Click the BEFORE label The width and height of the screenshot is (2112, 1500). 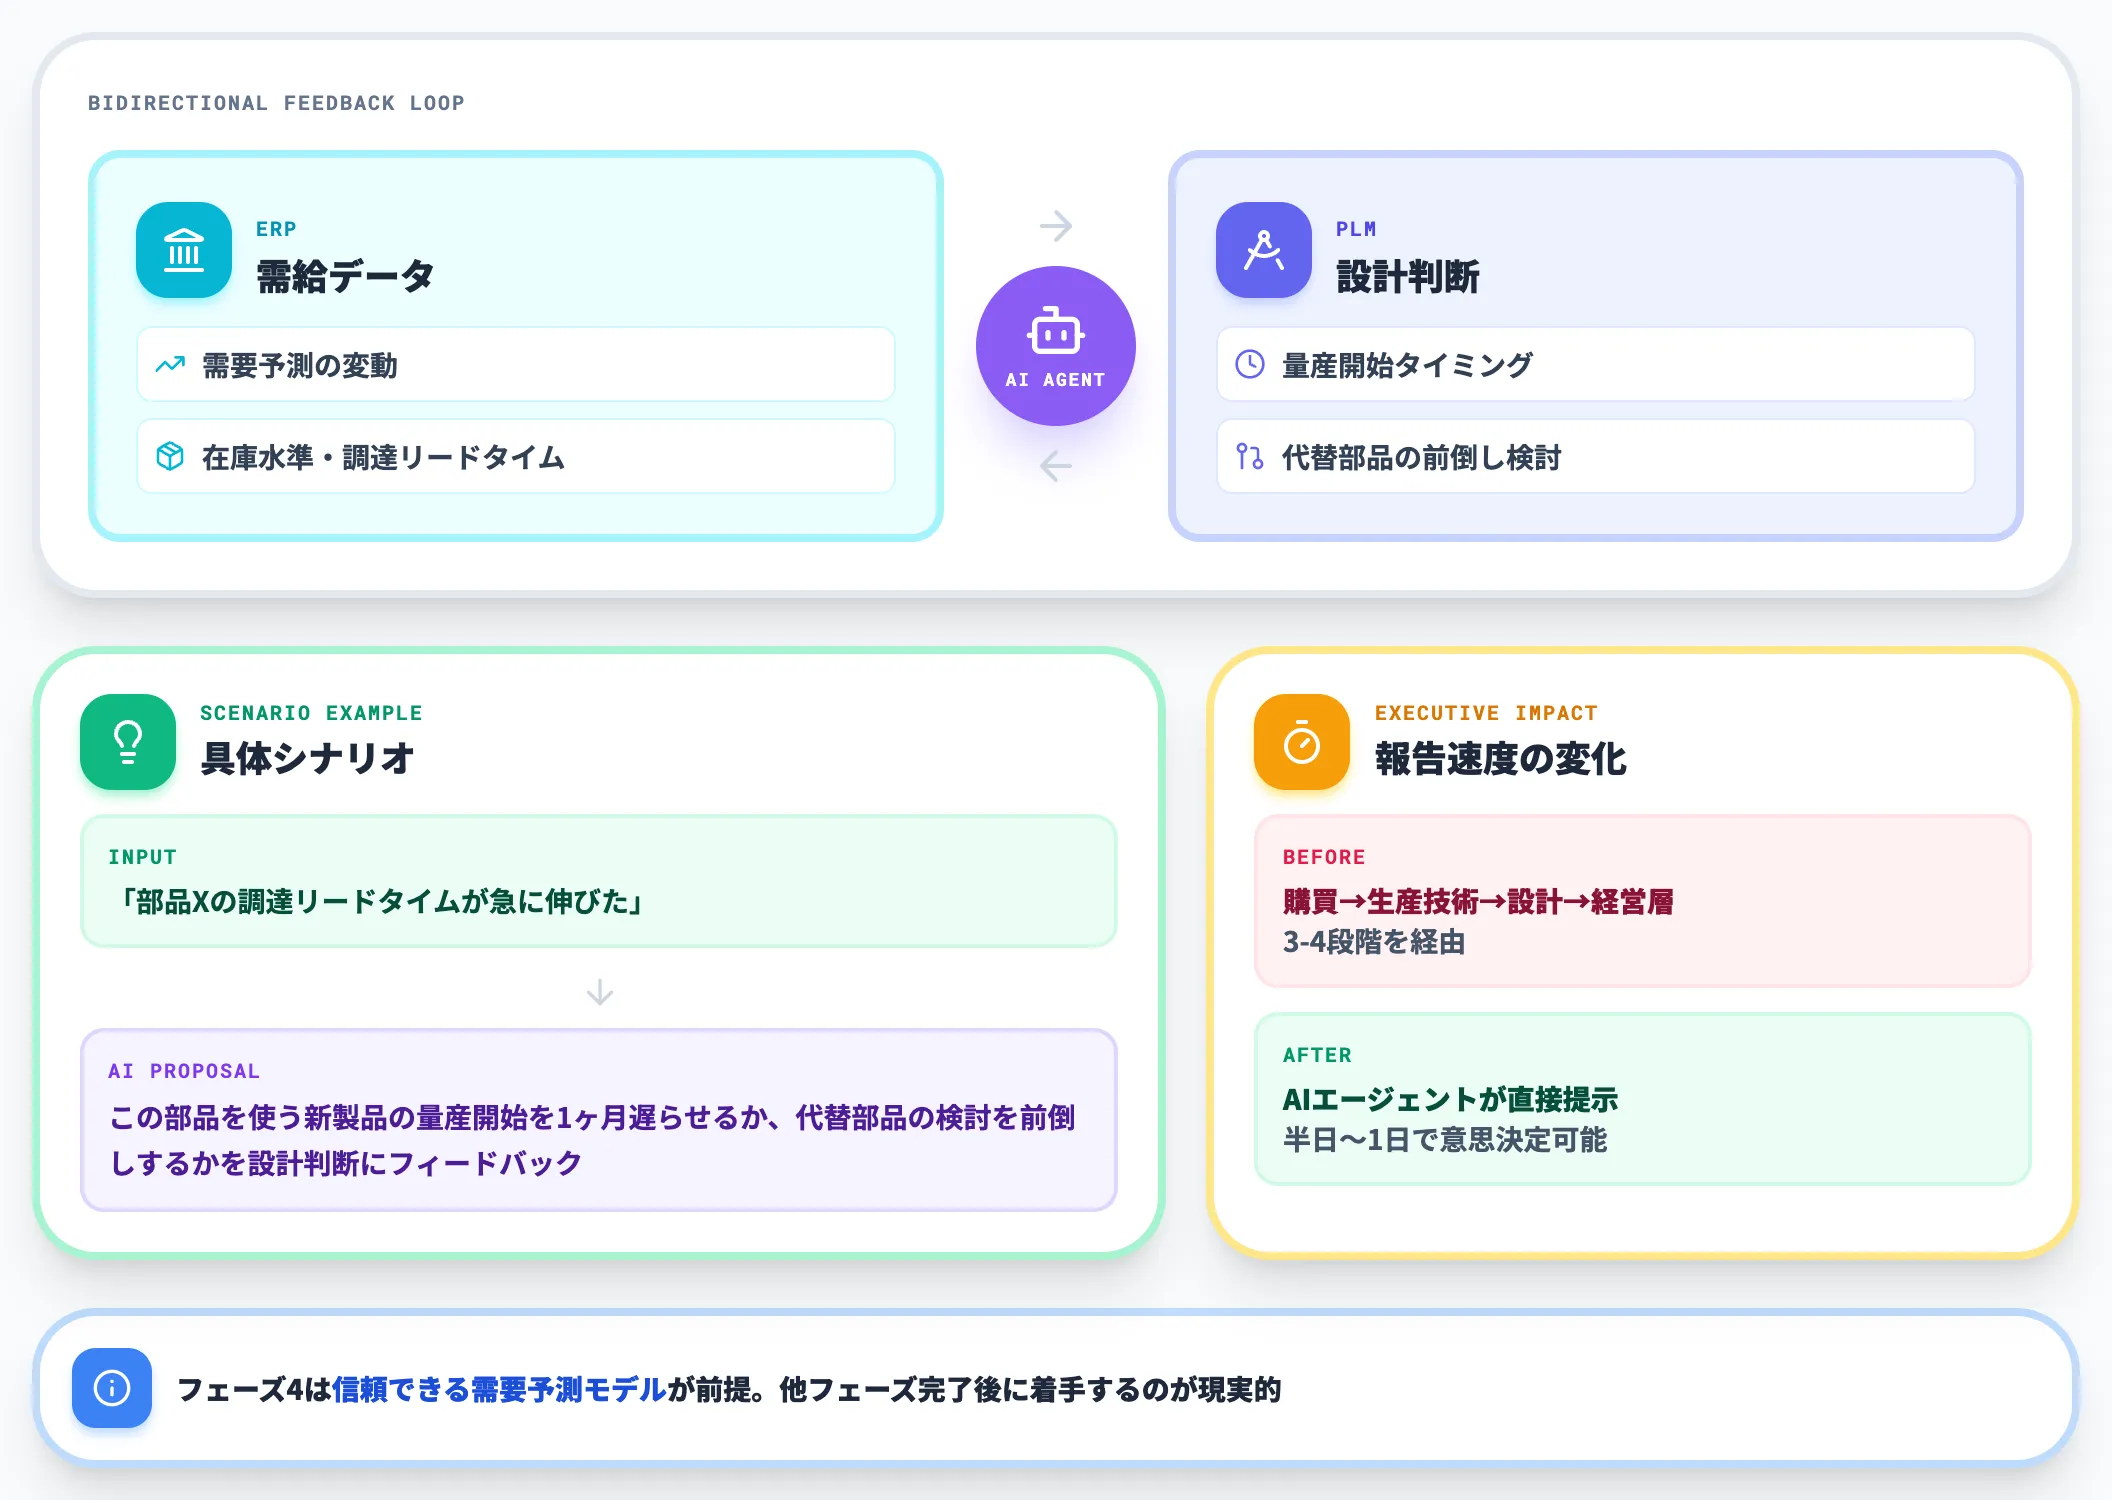click(1324, 857)
